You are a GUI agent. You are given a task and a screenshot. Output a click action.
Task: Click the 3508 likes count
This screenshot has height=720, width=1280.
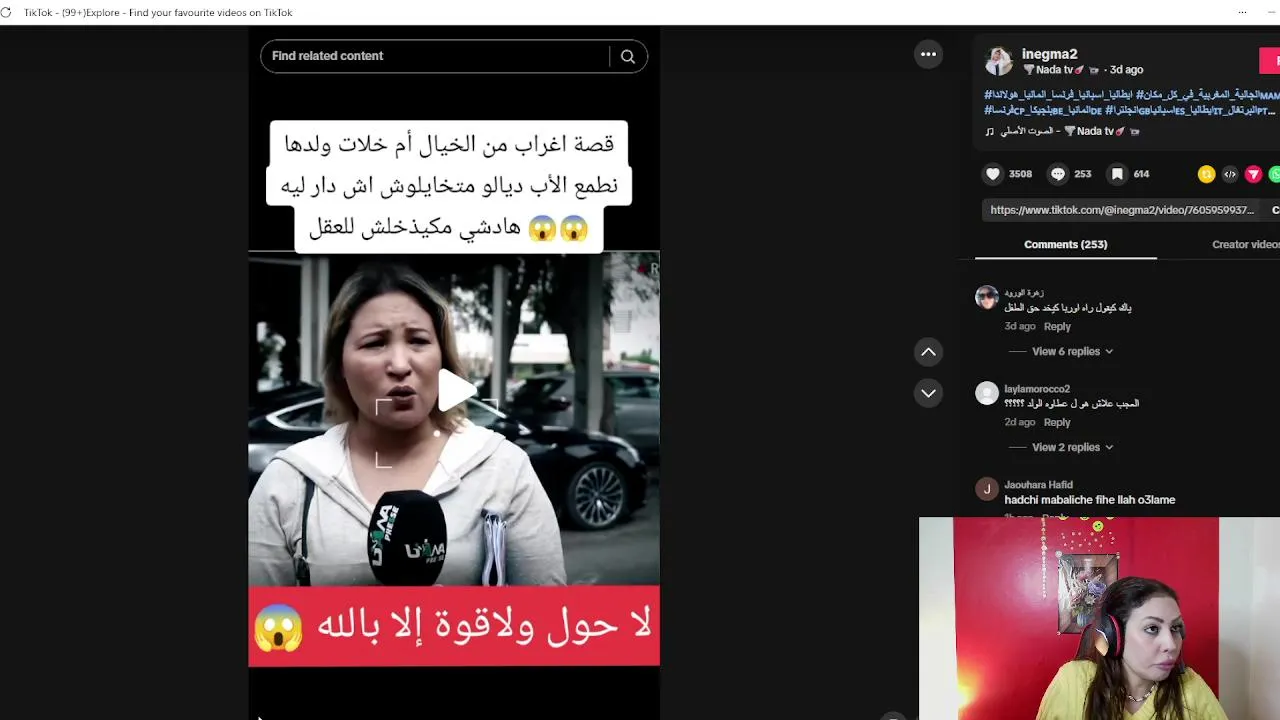[1020, 174]
